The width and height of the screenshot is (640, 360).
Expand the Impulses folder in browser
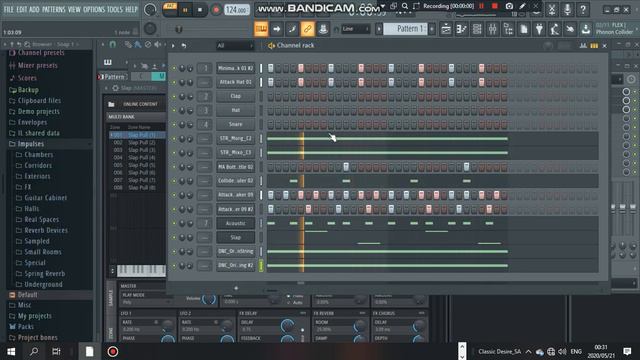[x=31, y=144]
